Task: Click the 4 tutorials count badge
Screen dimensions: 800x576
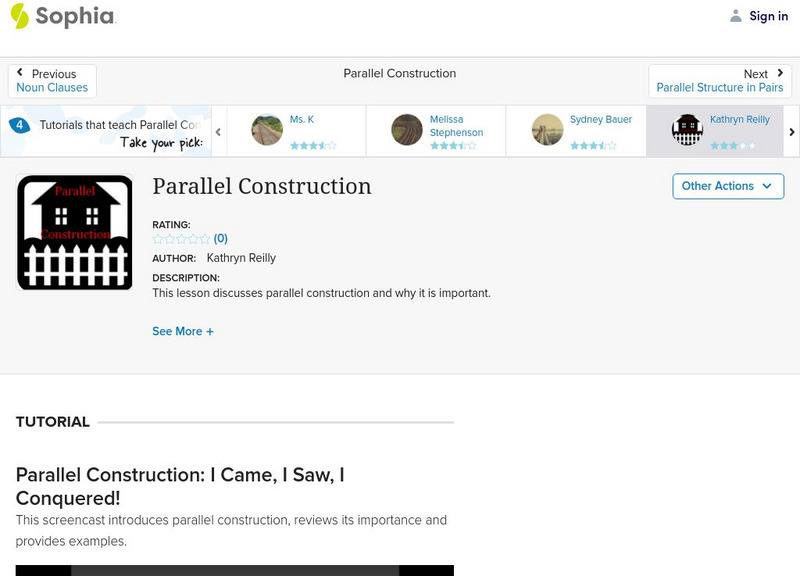Action: (x=19, y=125)
